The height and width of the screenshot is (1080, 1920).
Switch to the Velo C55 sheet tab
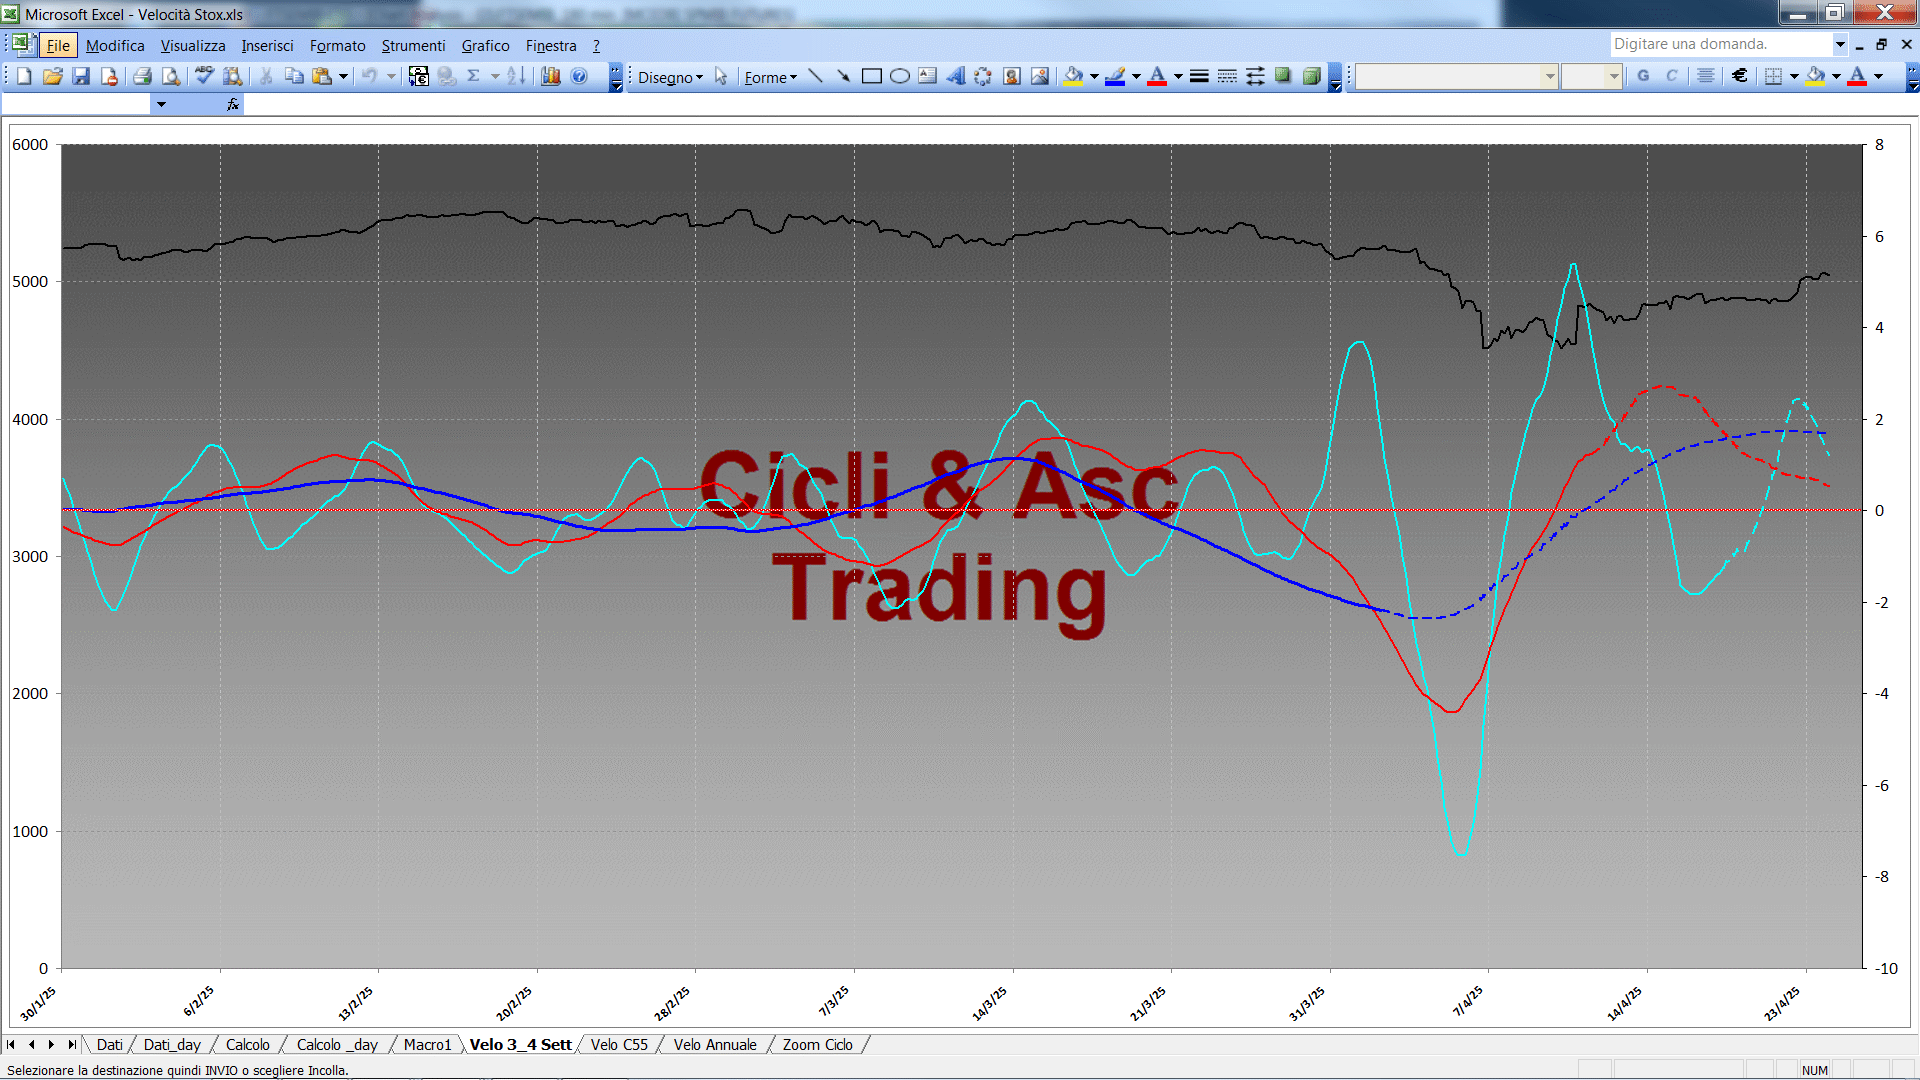(619, 1044)
